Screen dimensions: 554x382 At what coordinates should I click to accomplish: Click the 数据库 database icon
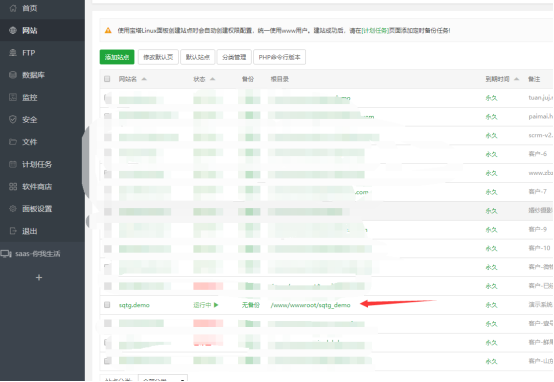click(13, 75)
